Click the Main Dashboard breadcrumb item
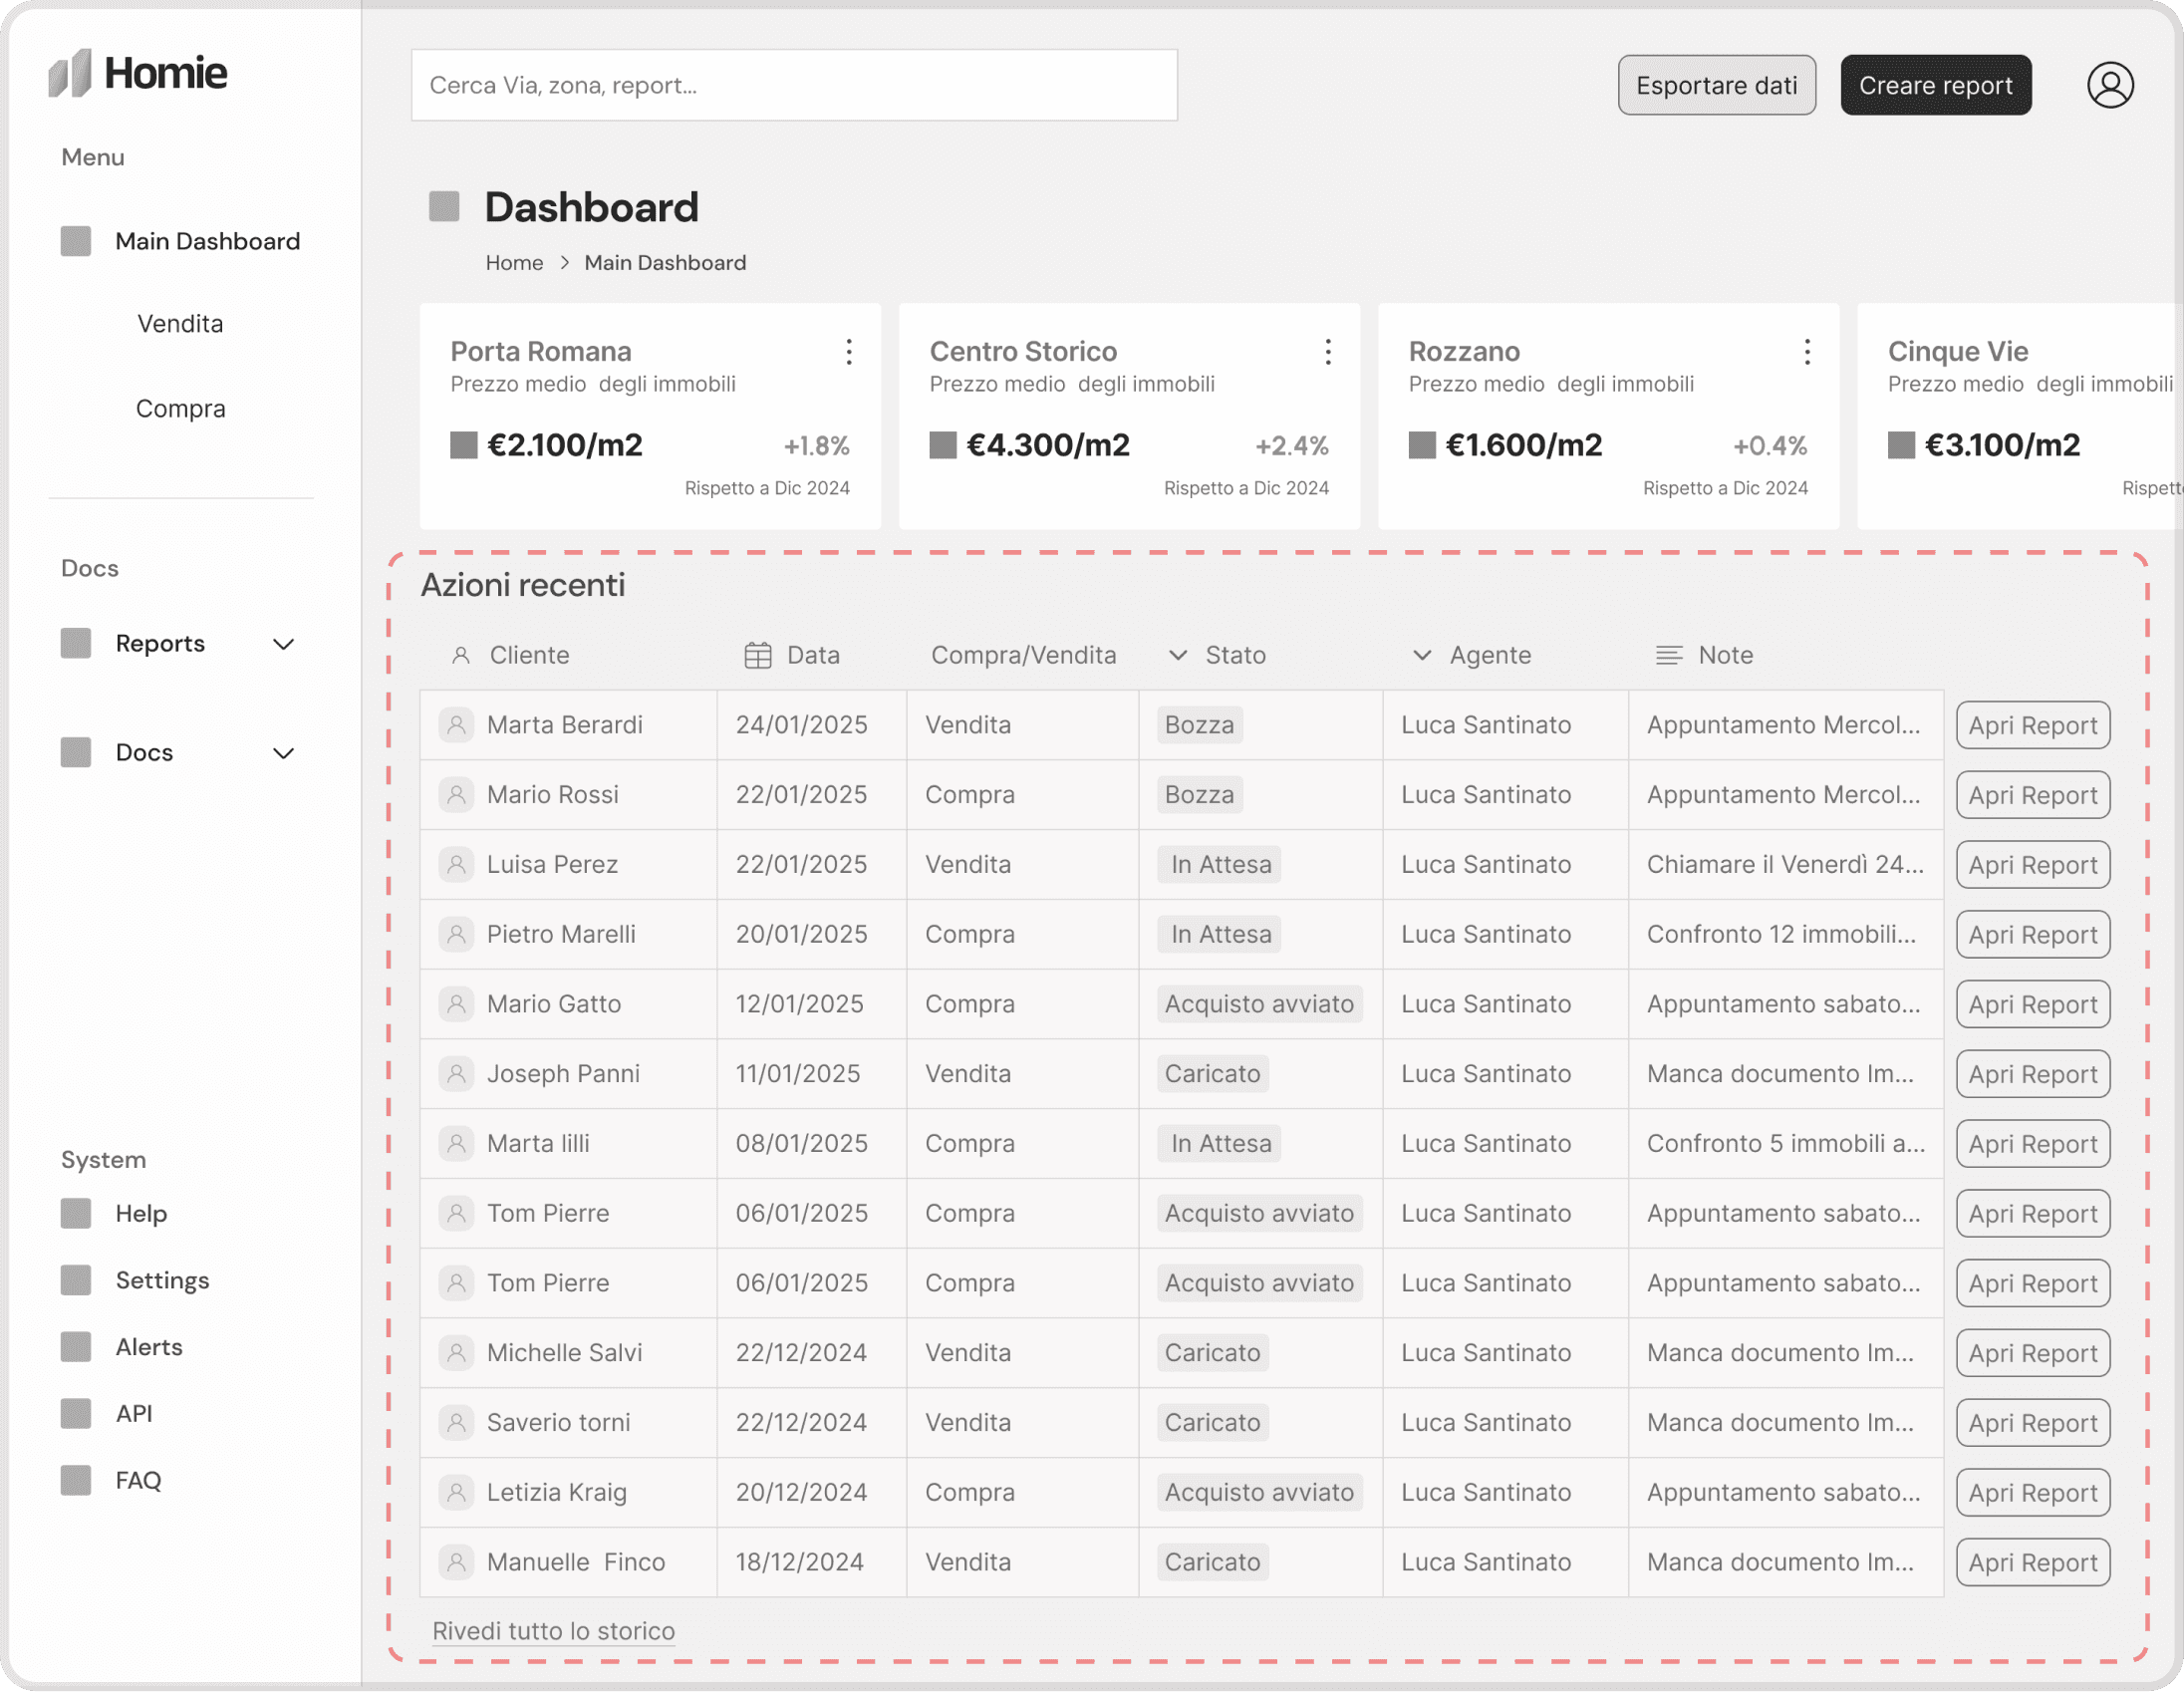This screenshot has width=2184, height=1692. pos(665,263)
